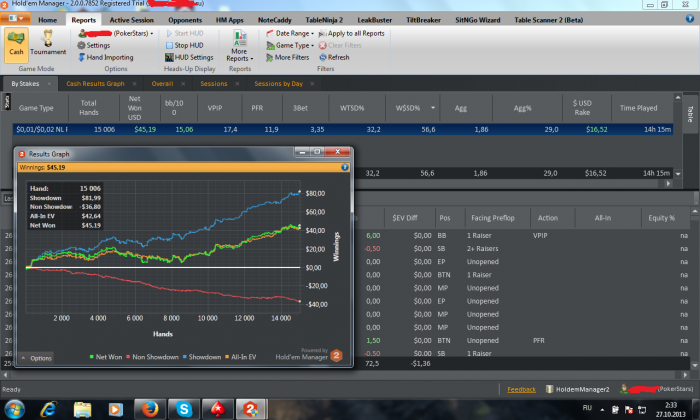Switch to Cash Results Graph report tab
700x420 pixels.
95,83
